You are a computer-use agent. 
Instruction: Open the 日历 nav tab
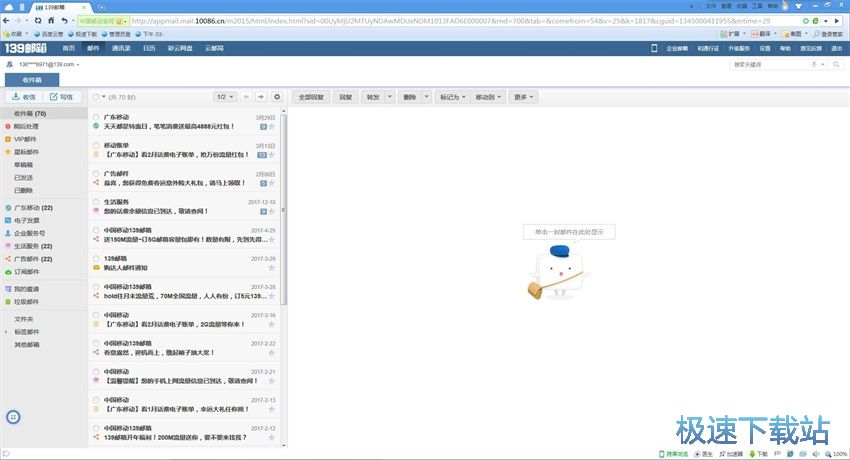tap(149, 48)
